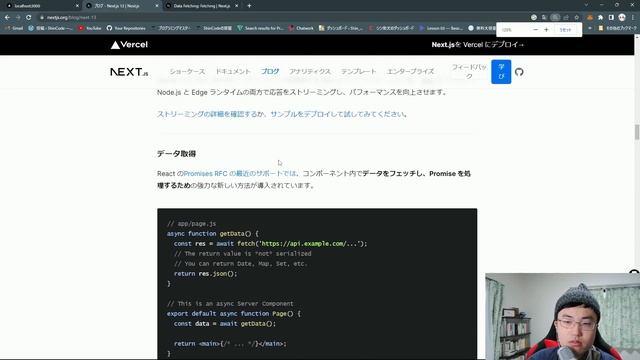Click the bookmark star icon
Viewport: 640px width, 360px height.
click(x=576, y=18)
